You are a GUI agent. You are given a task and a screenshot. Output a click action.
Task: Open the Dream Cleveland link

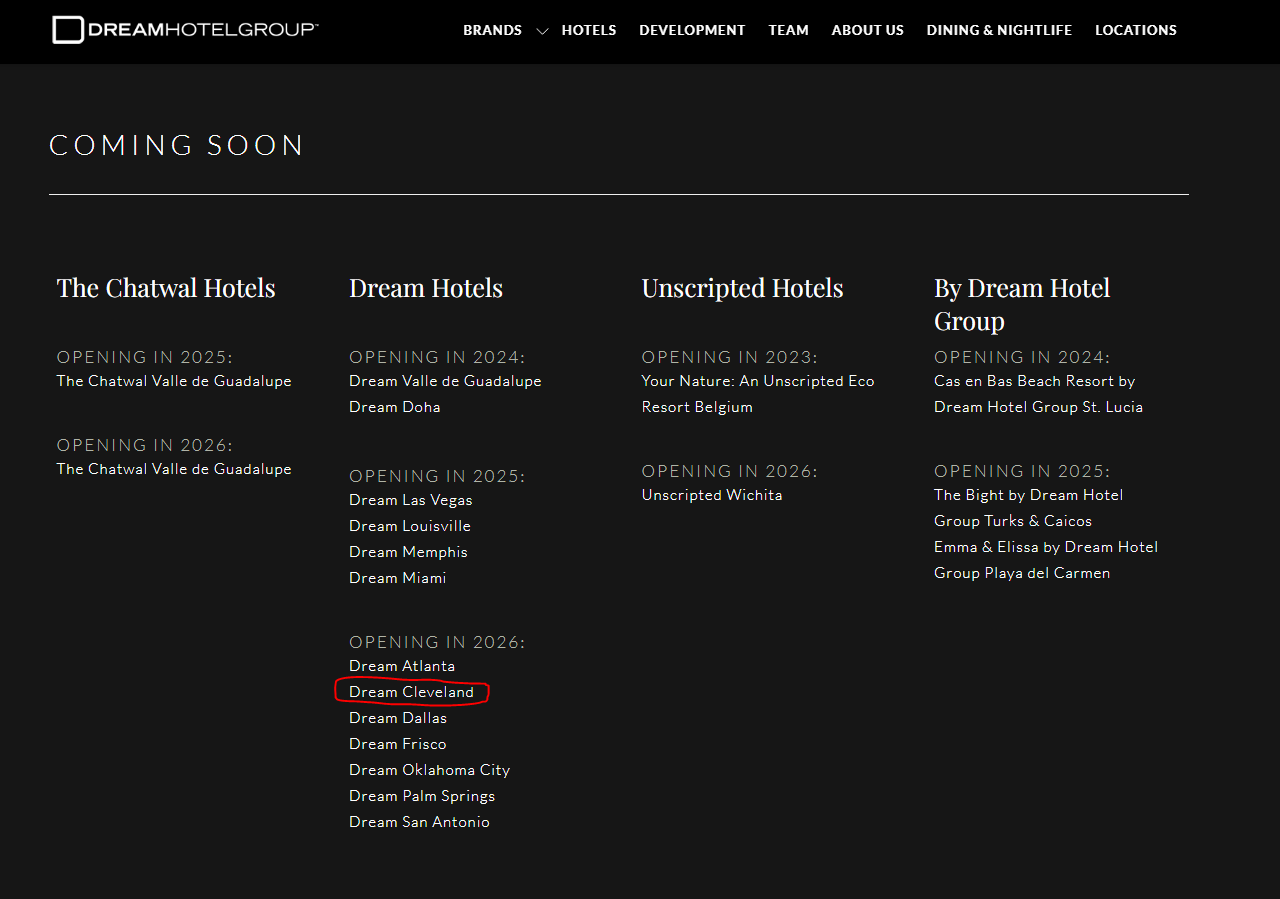click(411, 692)
